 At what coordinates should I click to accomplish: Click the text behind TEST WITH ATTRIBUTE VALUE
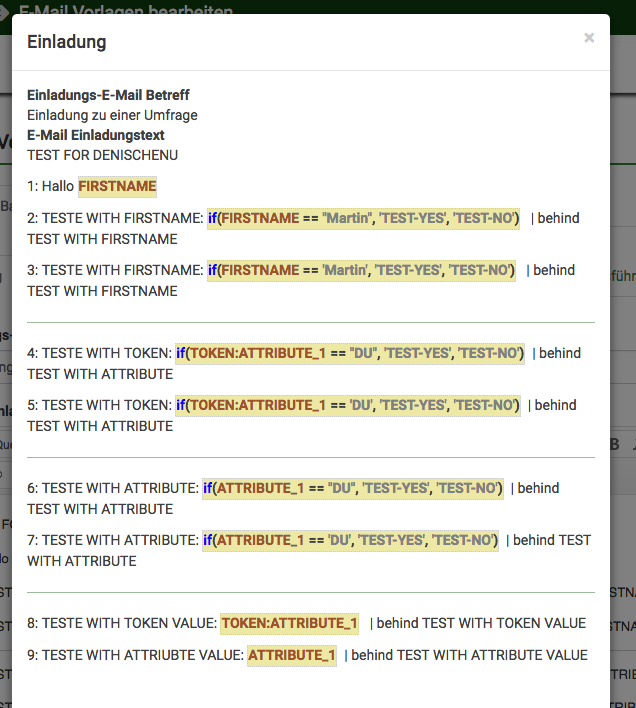click(x=466, y=655)
